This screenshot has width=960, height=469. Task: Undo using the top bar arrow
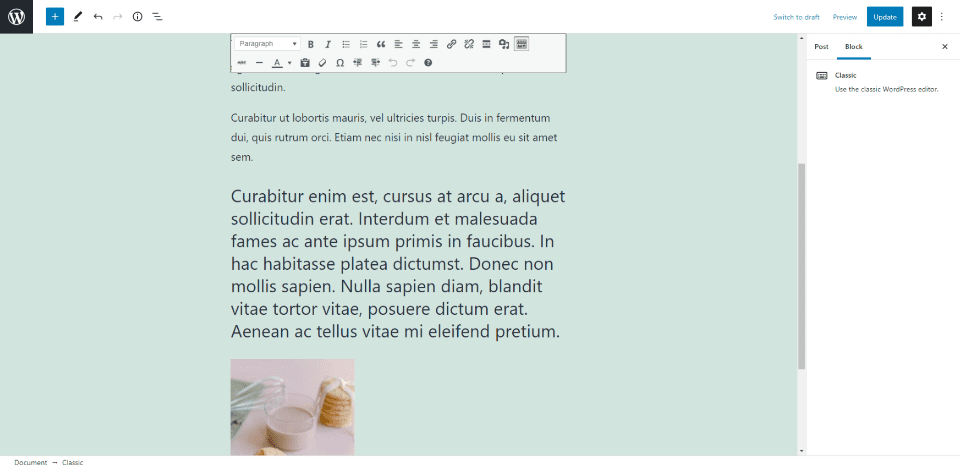tap(98, 17)
